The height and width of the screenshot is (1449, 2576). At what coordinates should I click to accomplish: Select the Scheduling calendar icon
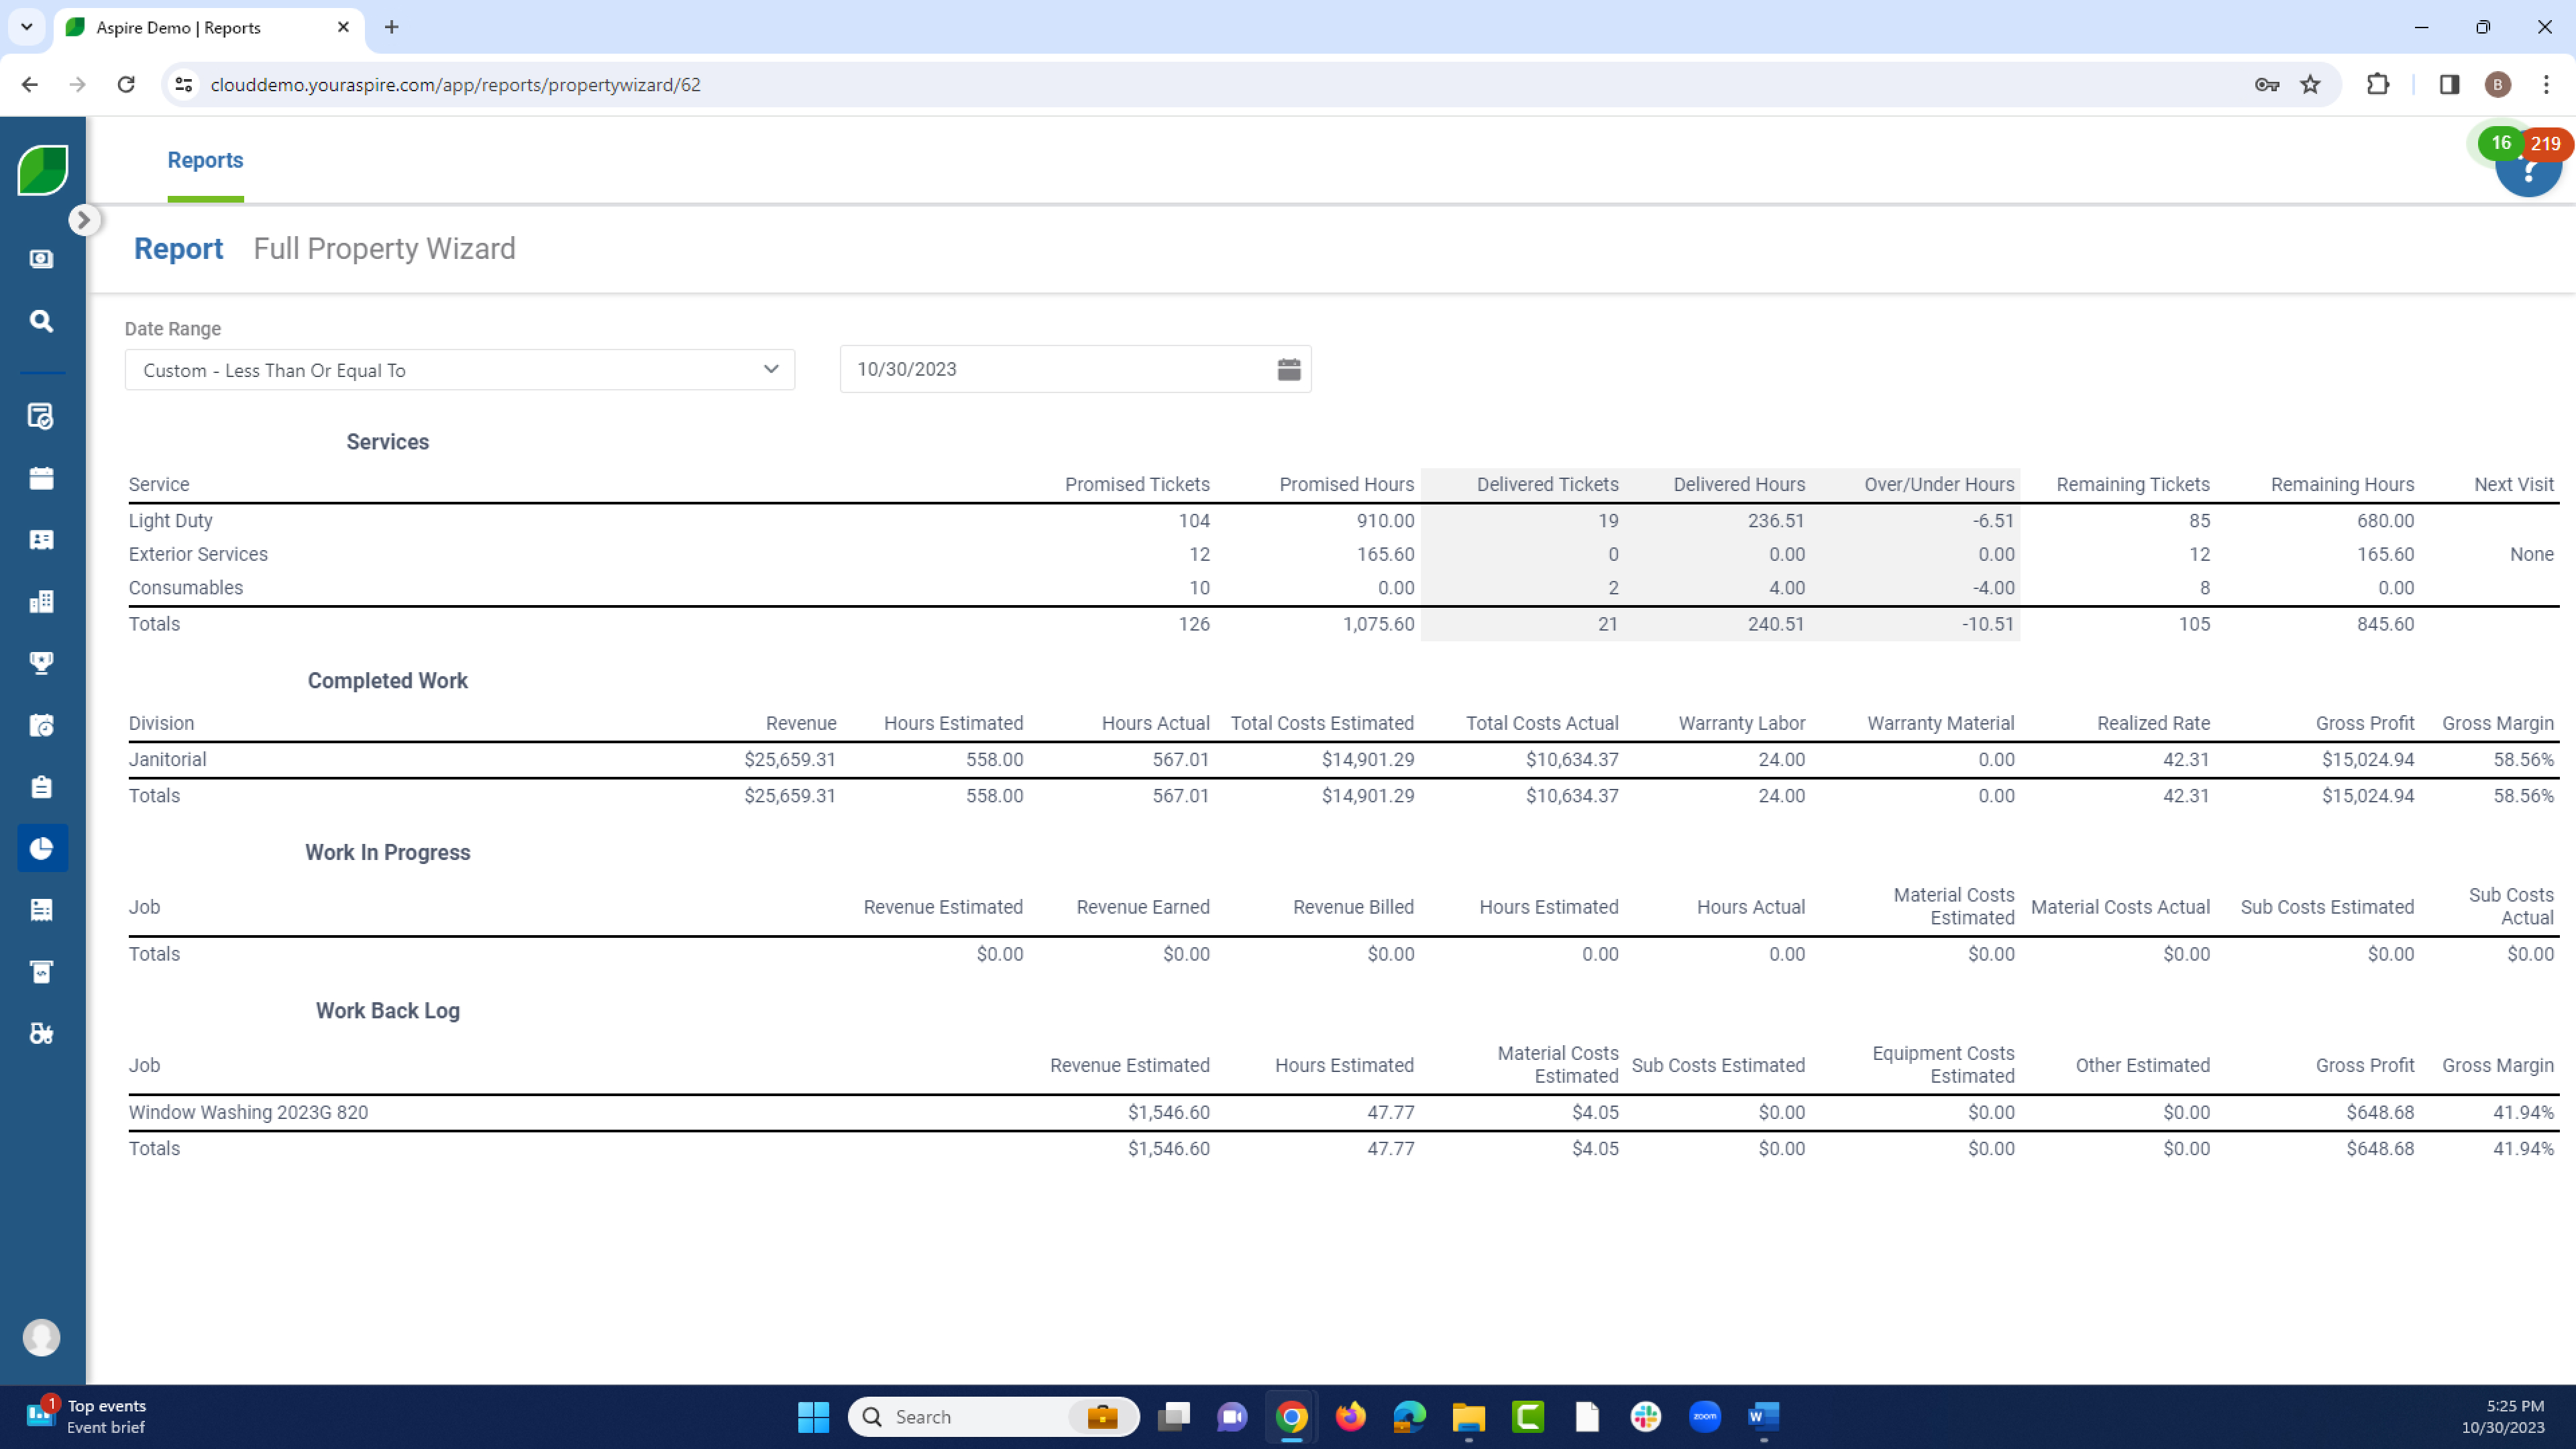coord(41,477)
